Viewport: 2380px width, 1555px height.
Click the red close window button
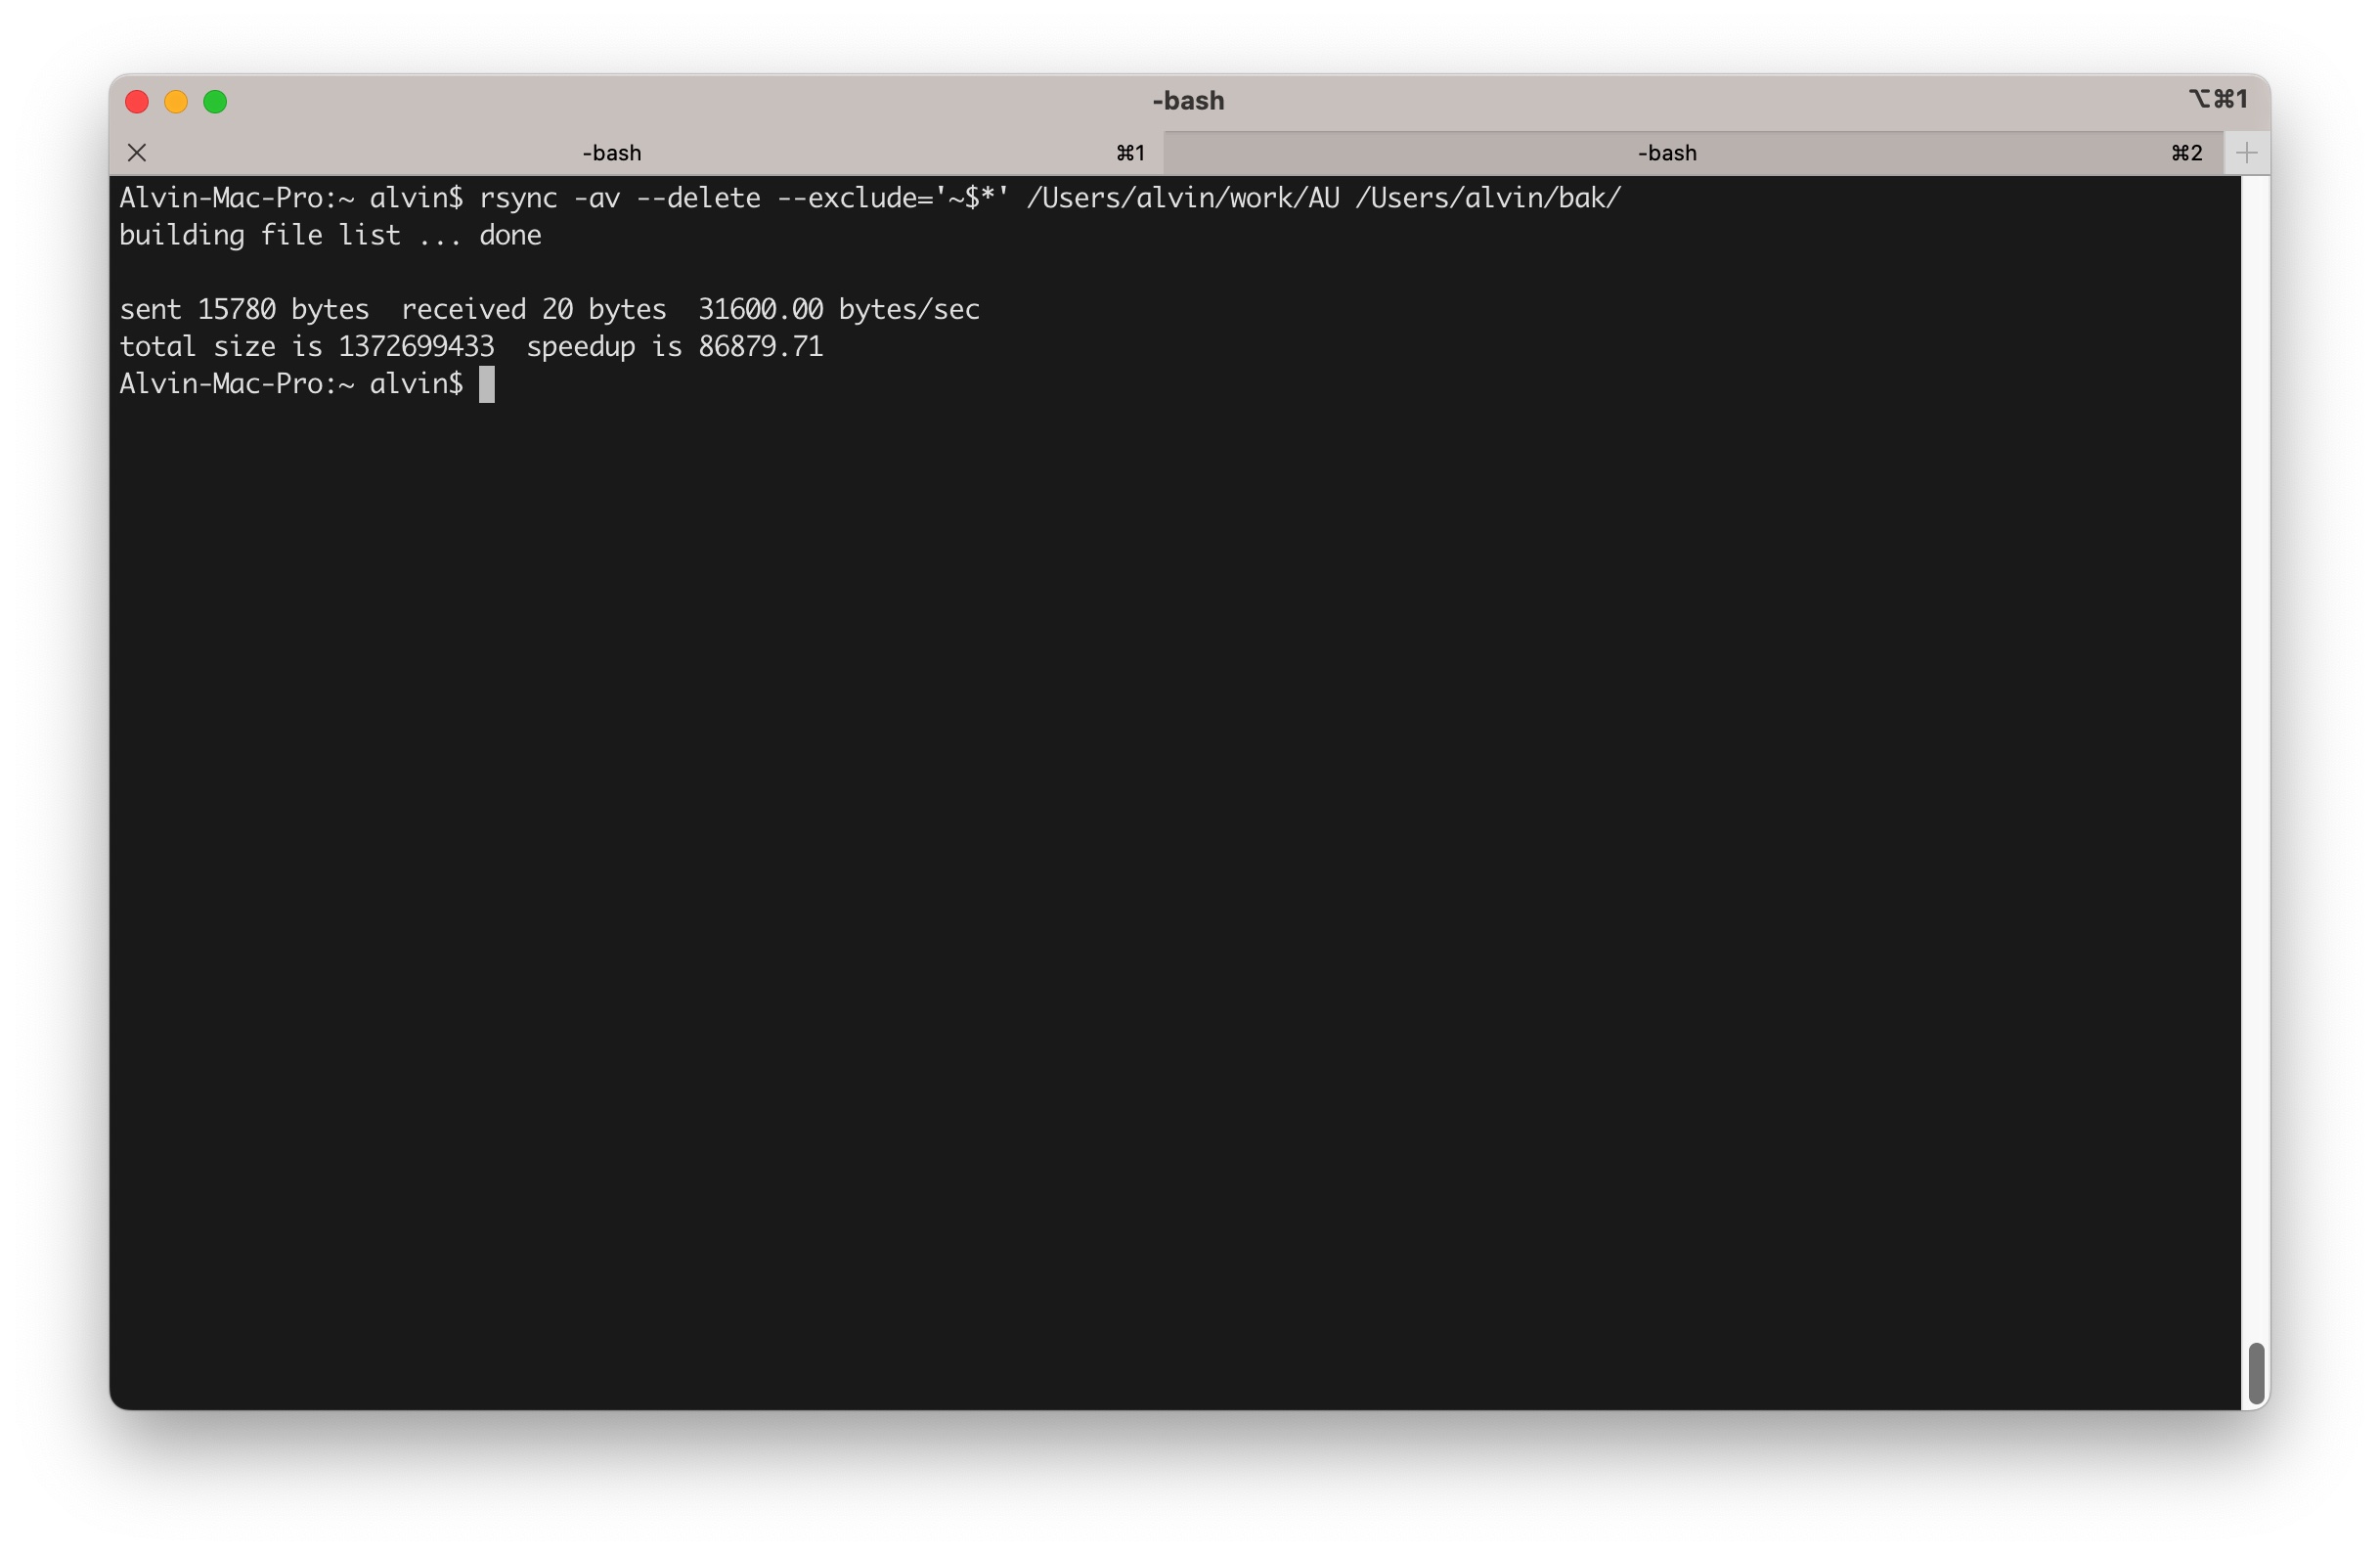pyautogui.click(x=137, y=102)
